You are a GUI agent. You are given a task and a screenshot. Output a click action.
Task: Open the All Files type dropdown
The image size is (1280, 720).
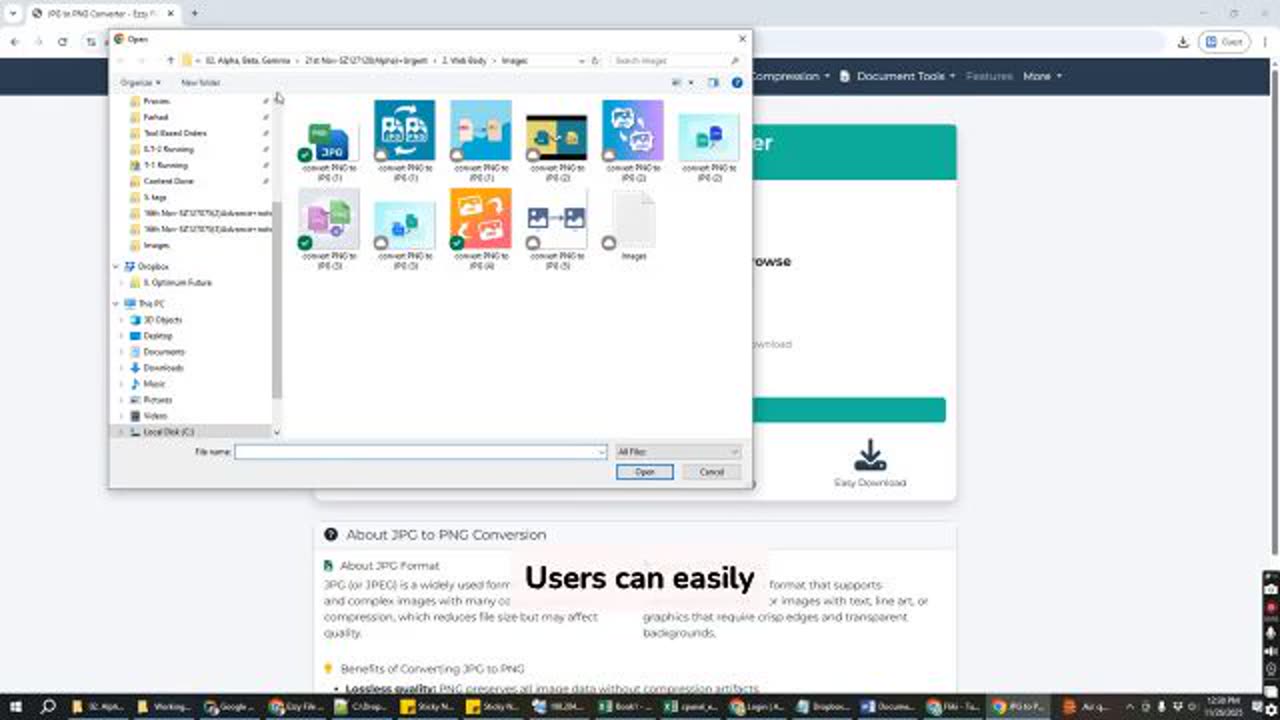[678, 452]
